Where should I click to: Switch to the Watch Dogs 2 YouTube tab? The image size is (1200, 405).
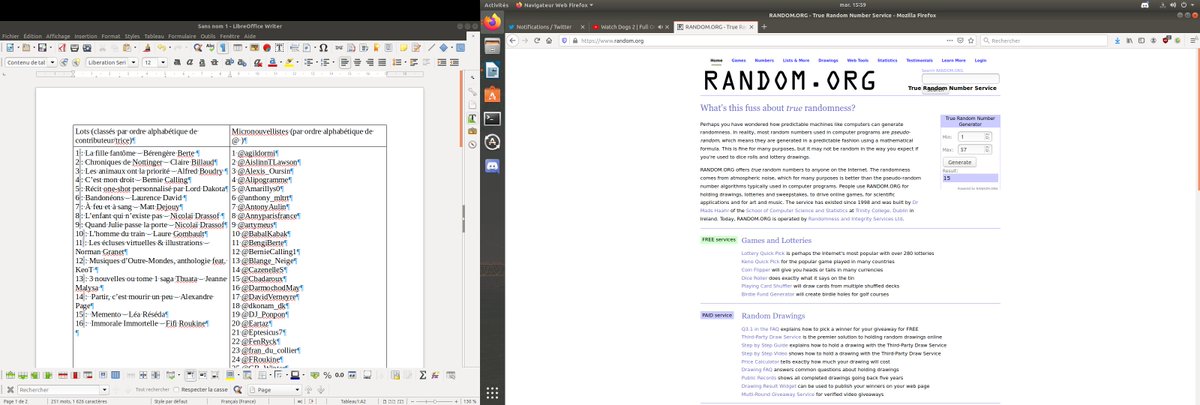coord(630,25)
